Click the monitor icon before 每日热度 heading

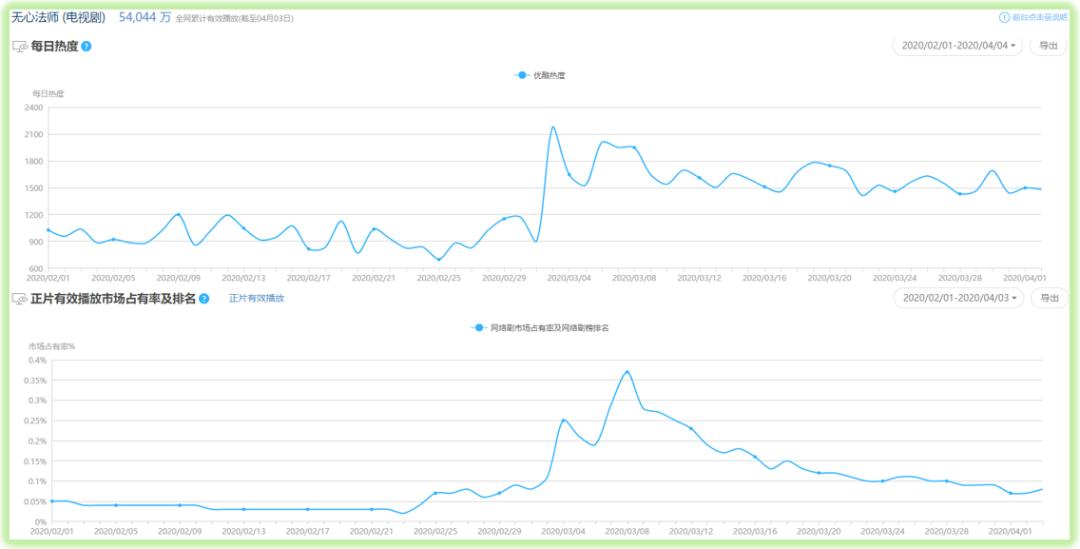pyautogui.click(x=20, y=47)
